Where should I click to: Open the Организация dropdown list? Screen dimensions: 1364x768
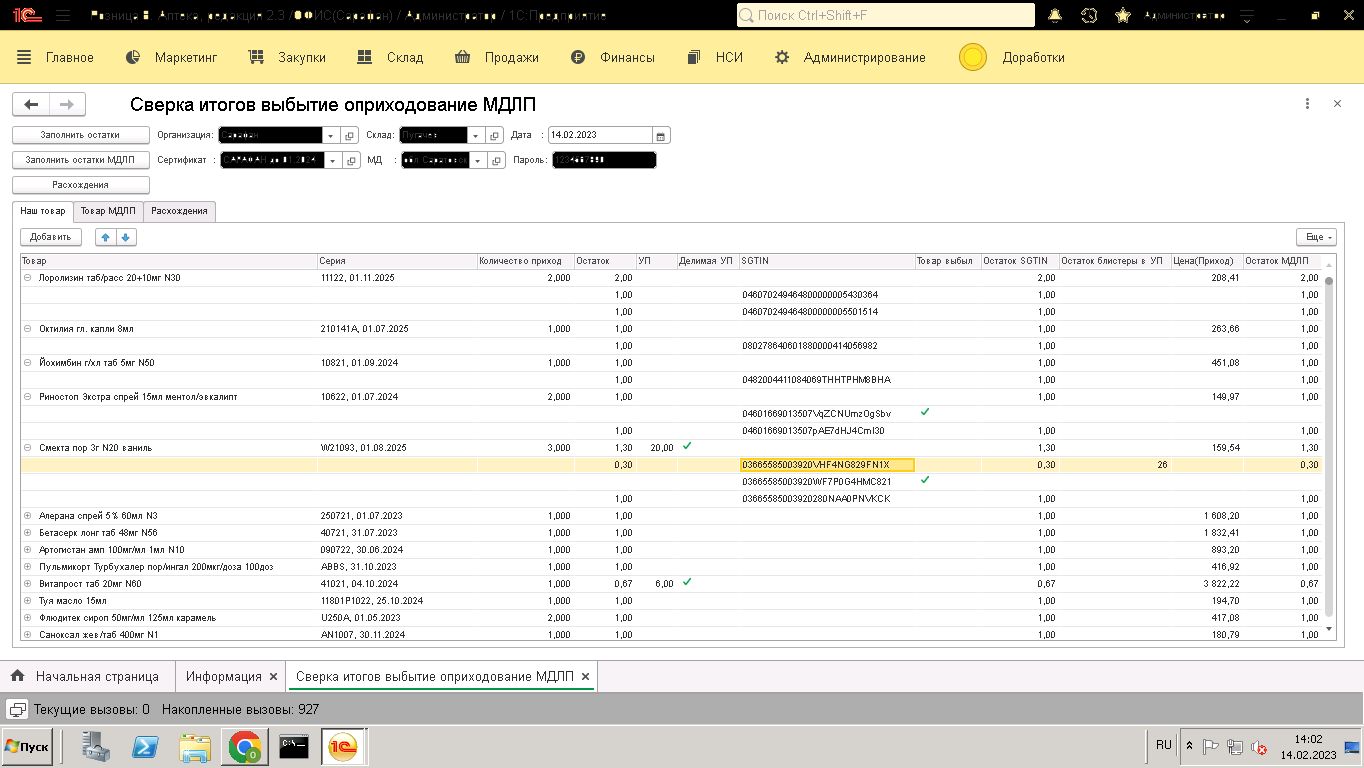[x=331, y=135]
